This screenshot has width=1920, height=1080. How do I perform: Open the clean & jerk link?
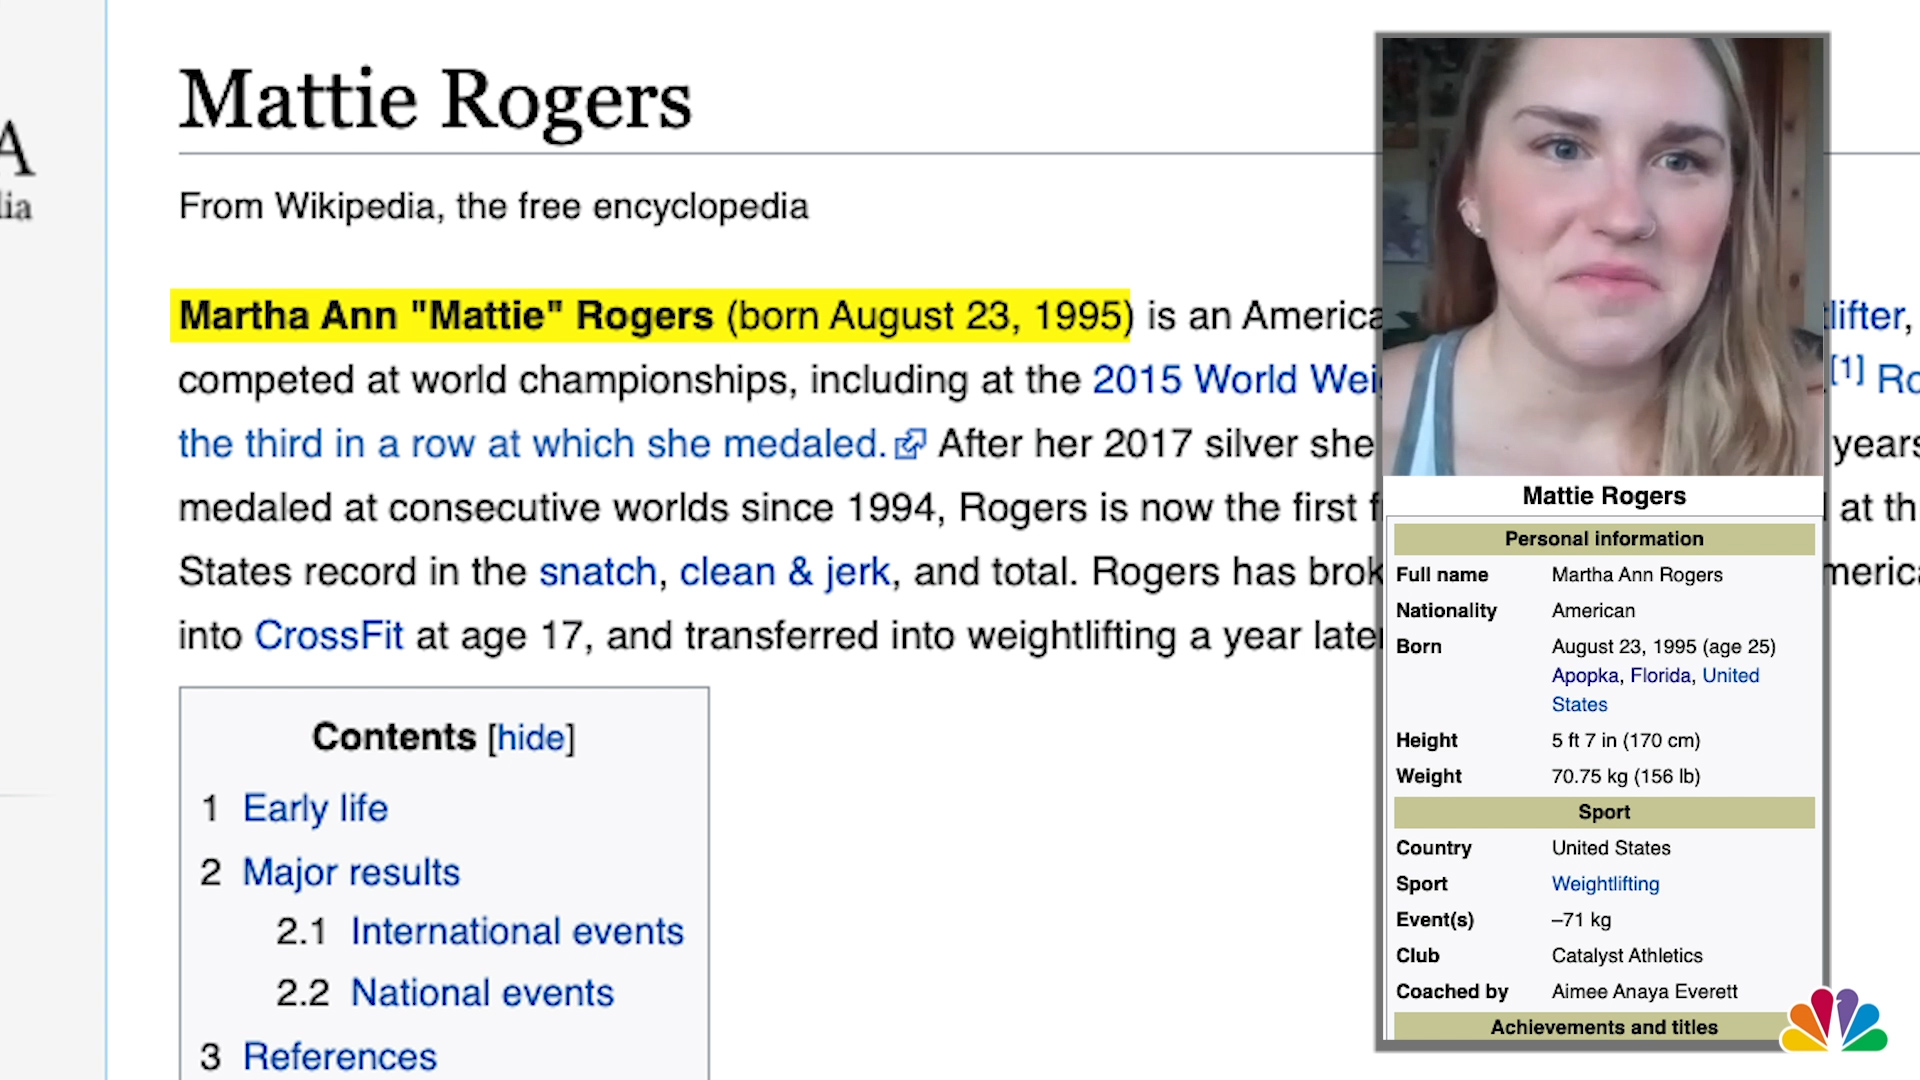(785, 571)
